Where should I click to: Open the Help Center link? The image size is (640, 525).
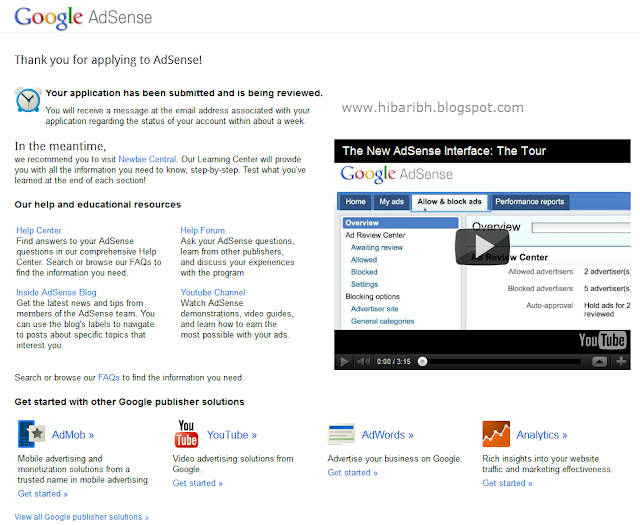click(39, 230)
